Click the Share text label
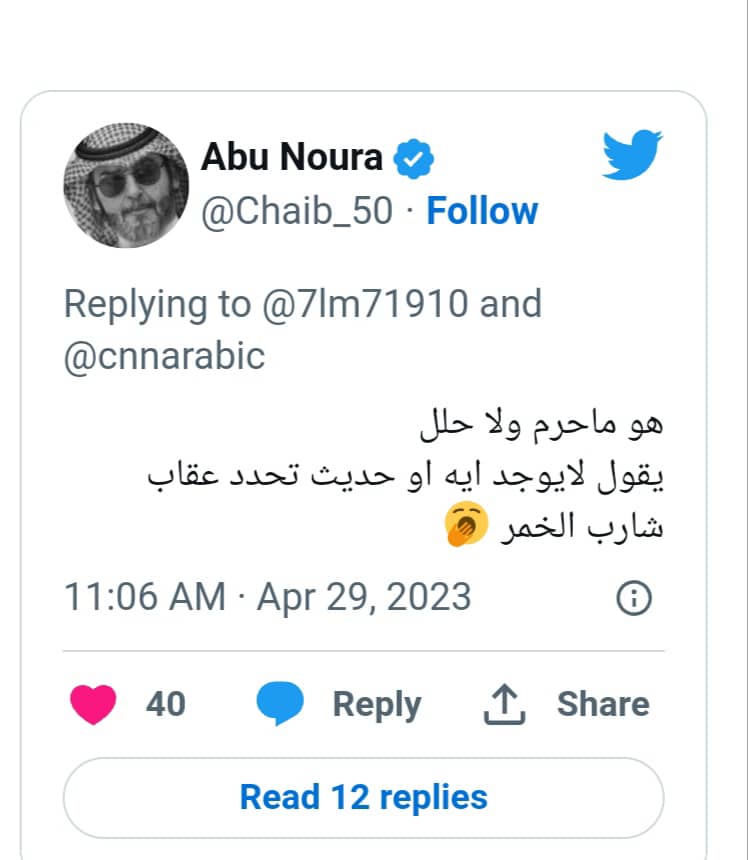The height and width of the screenshot is (860, 748). 603,704
